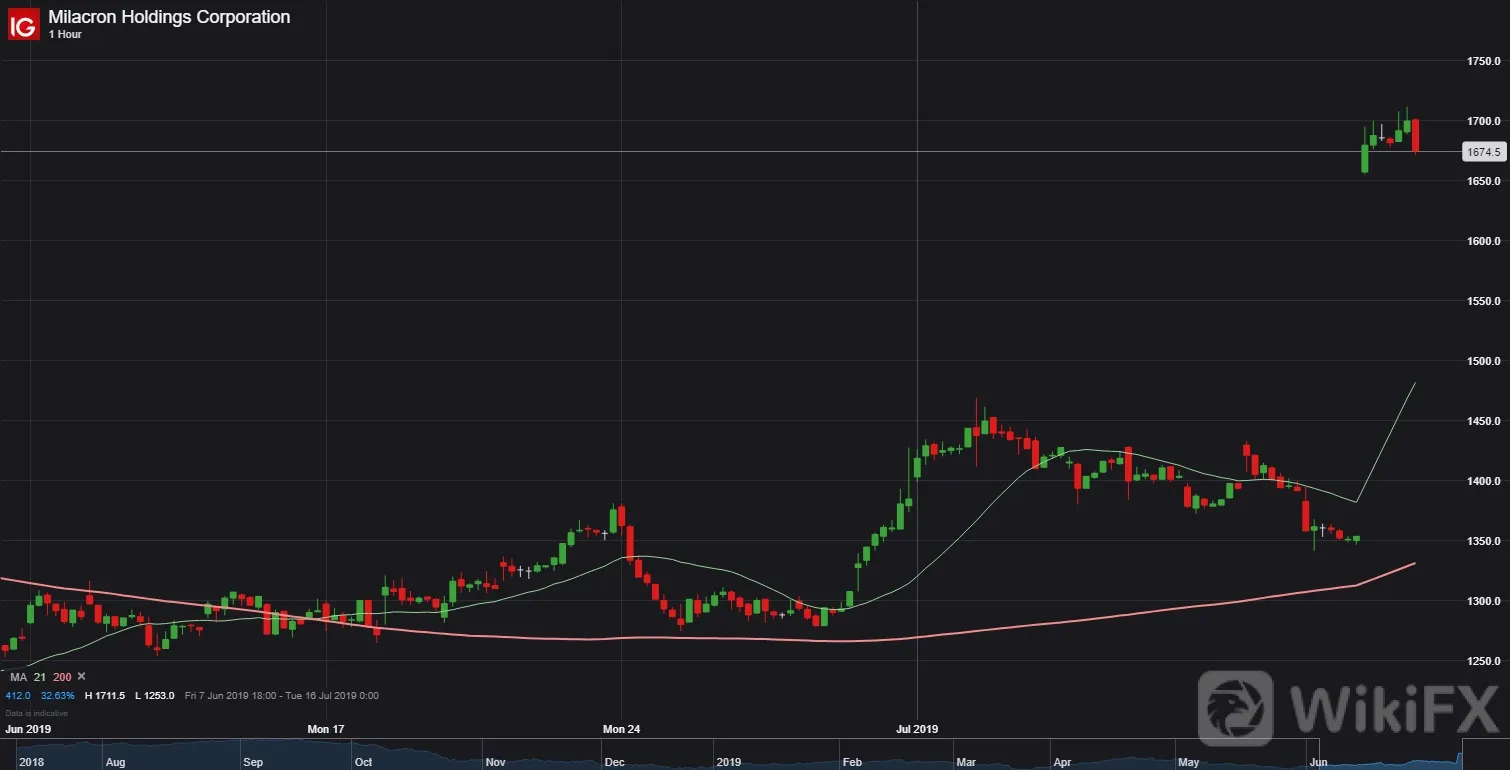Click the 1300.0 price axis label
1510x770 pixels.
pos(1484,602)
